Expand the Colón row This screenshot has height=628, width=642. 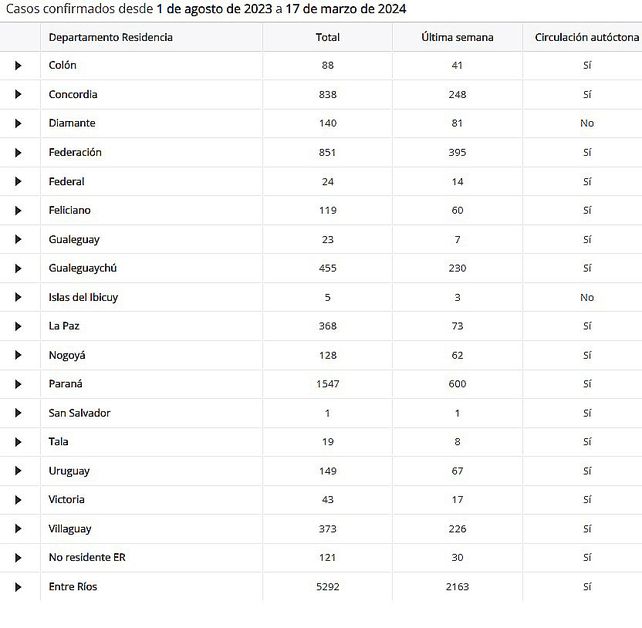18,65
